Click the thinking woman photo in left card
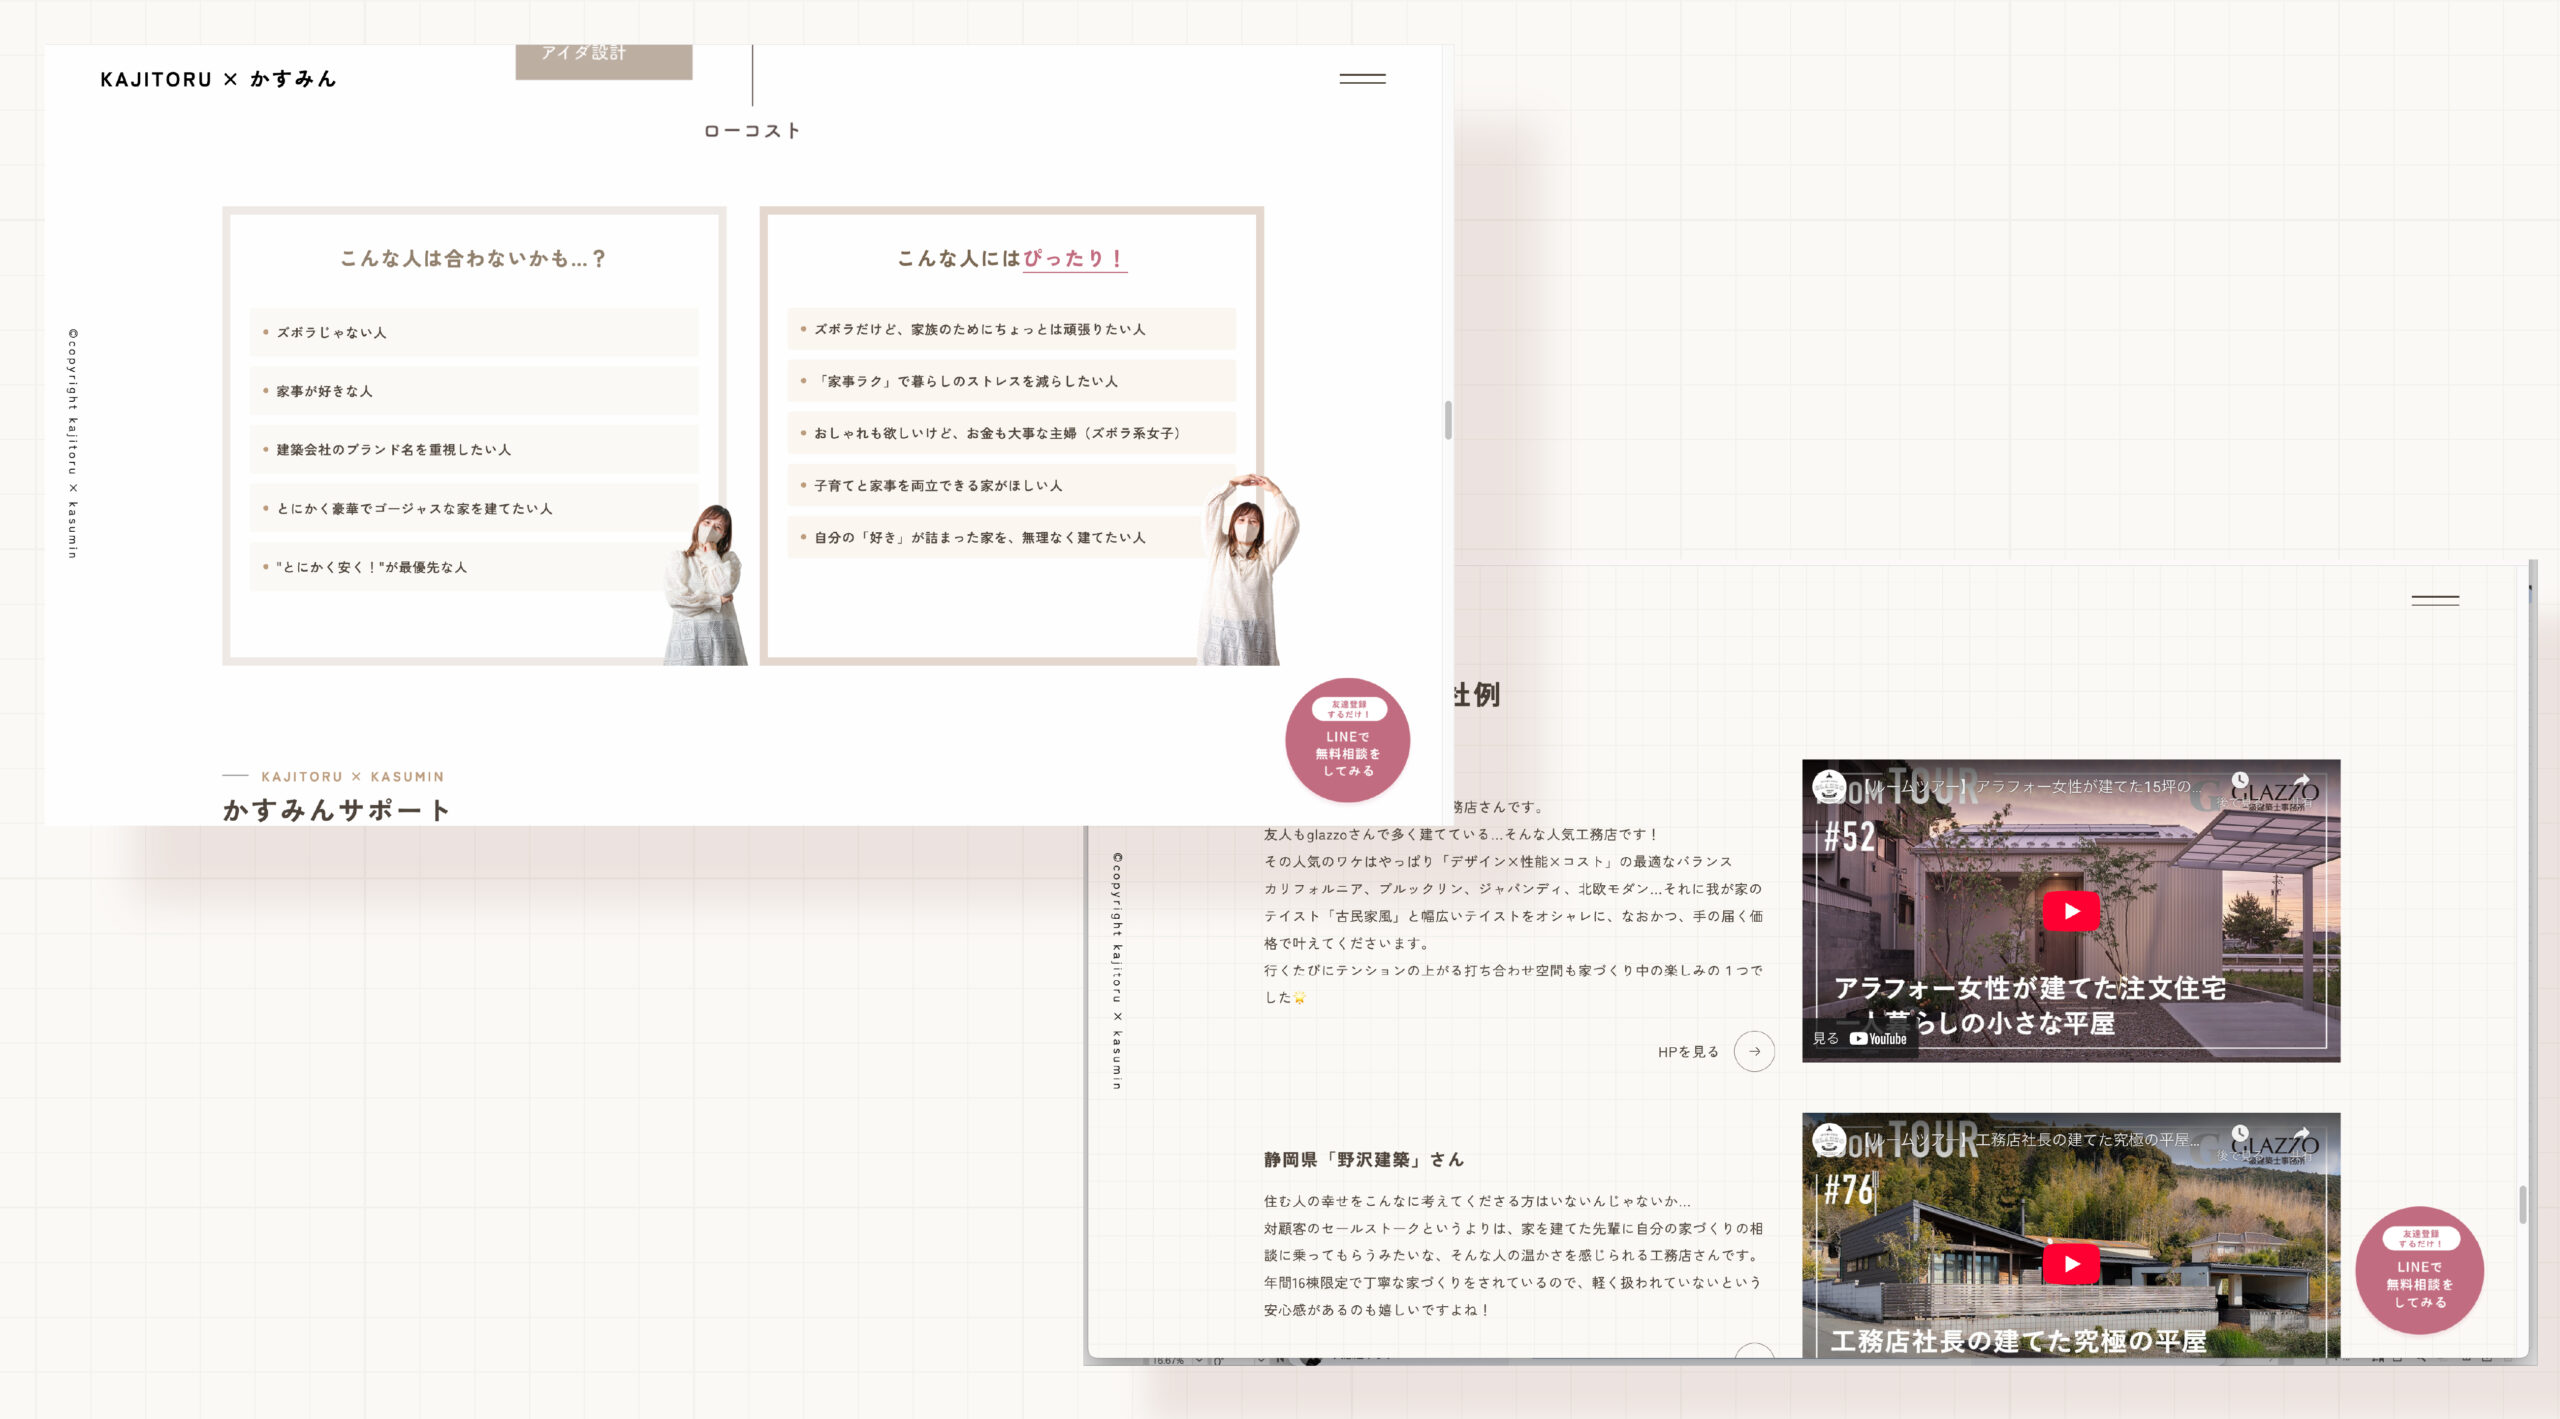Screen dimensions: 2560x1419 [x=706, y=585]
